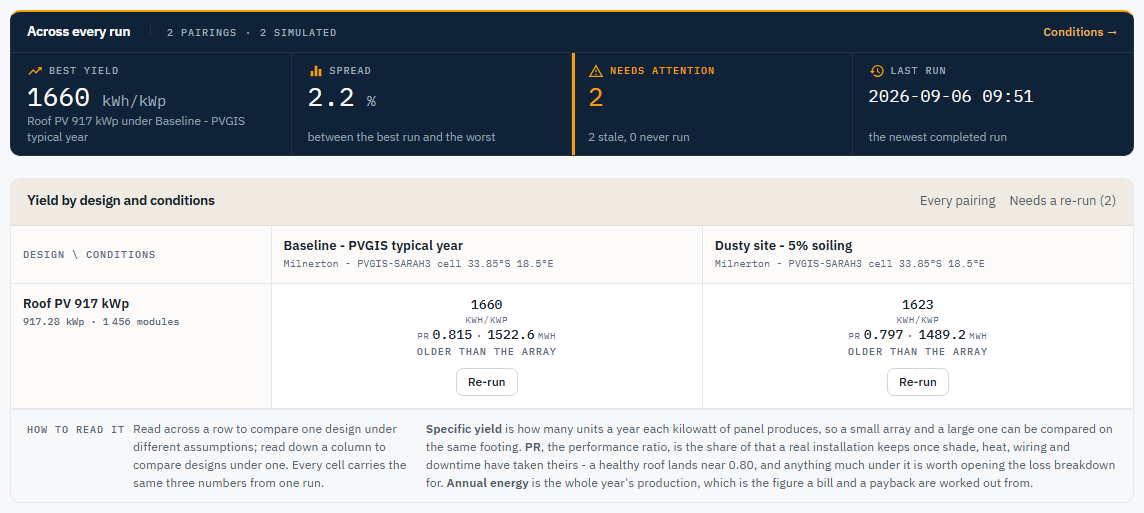
Task: Click the Yield by design and conditions heading
Action: tap(121, 200)
